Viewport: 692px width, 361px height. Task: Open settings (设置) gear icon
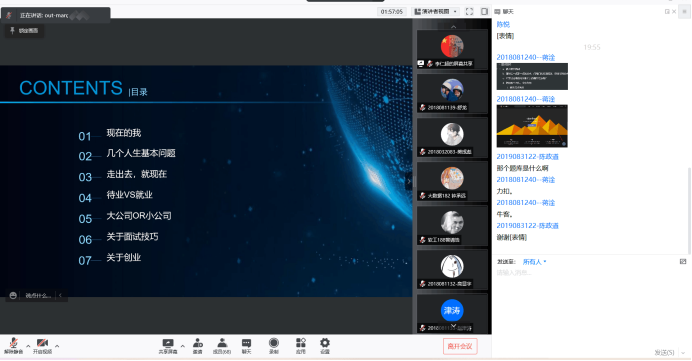[x=325, y=346]
